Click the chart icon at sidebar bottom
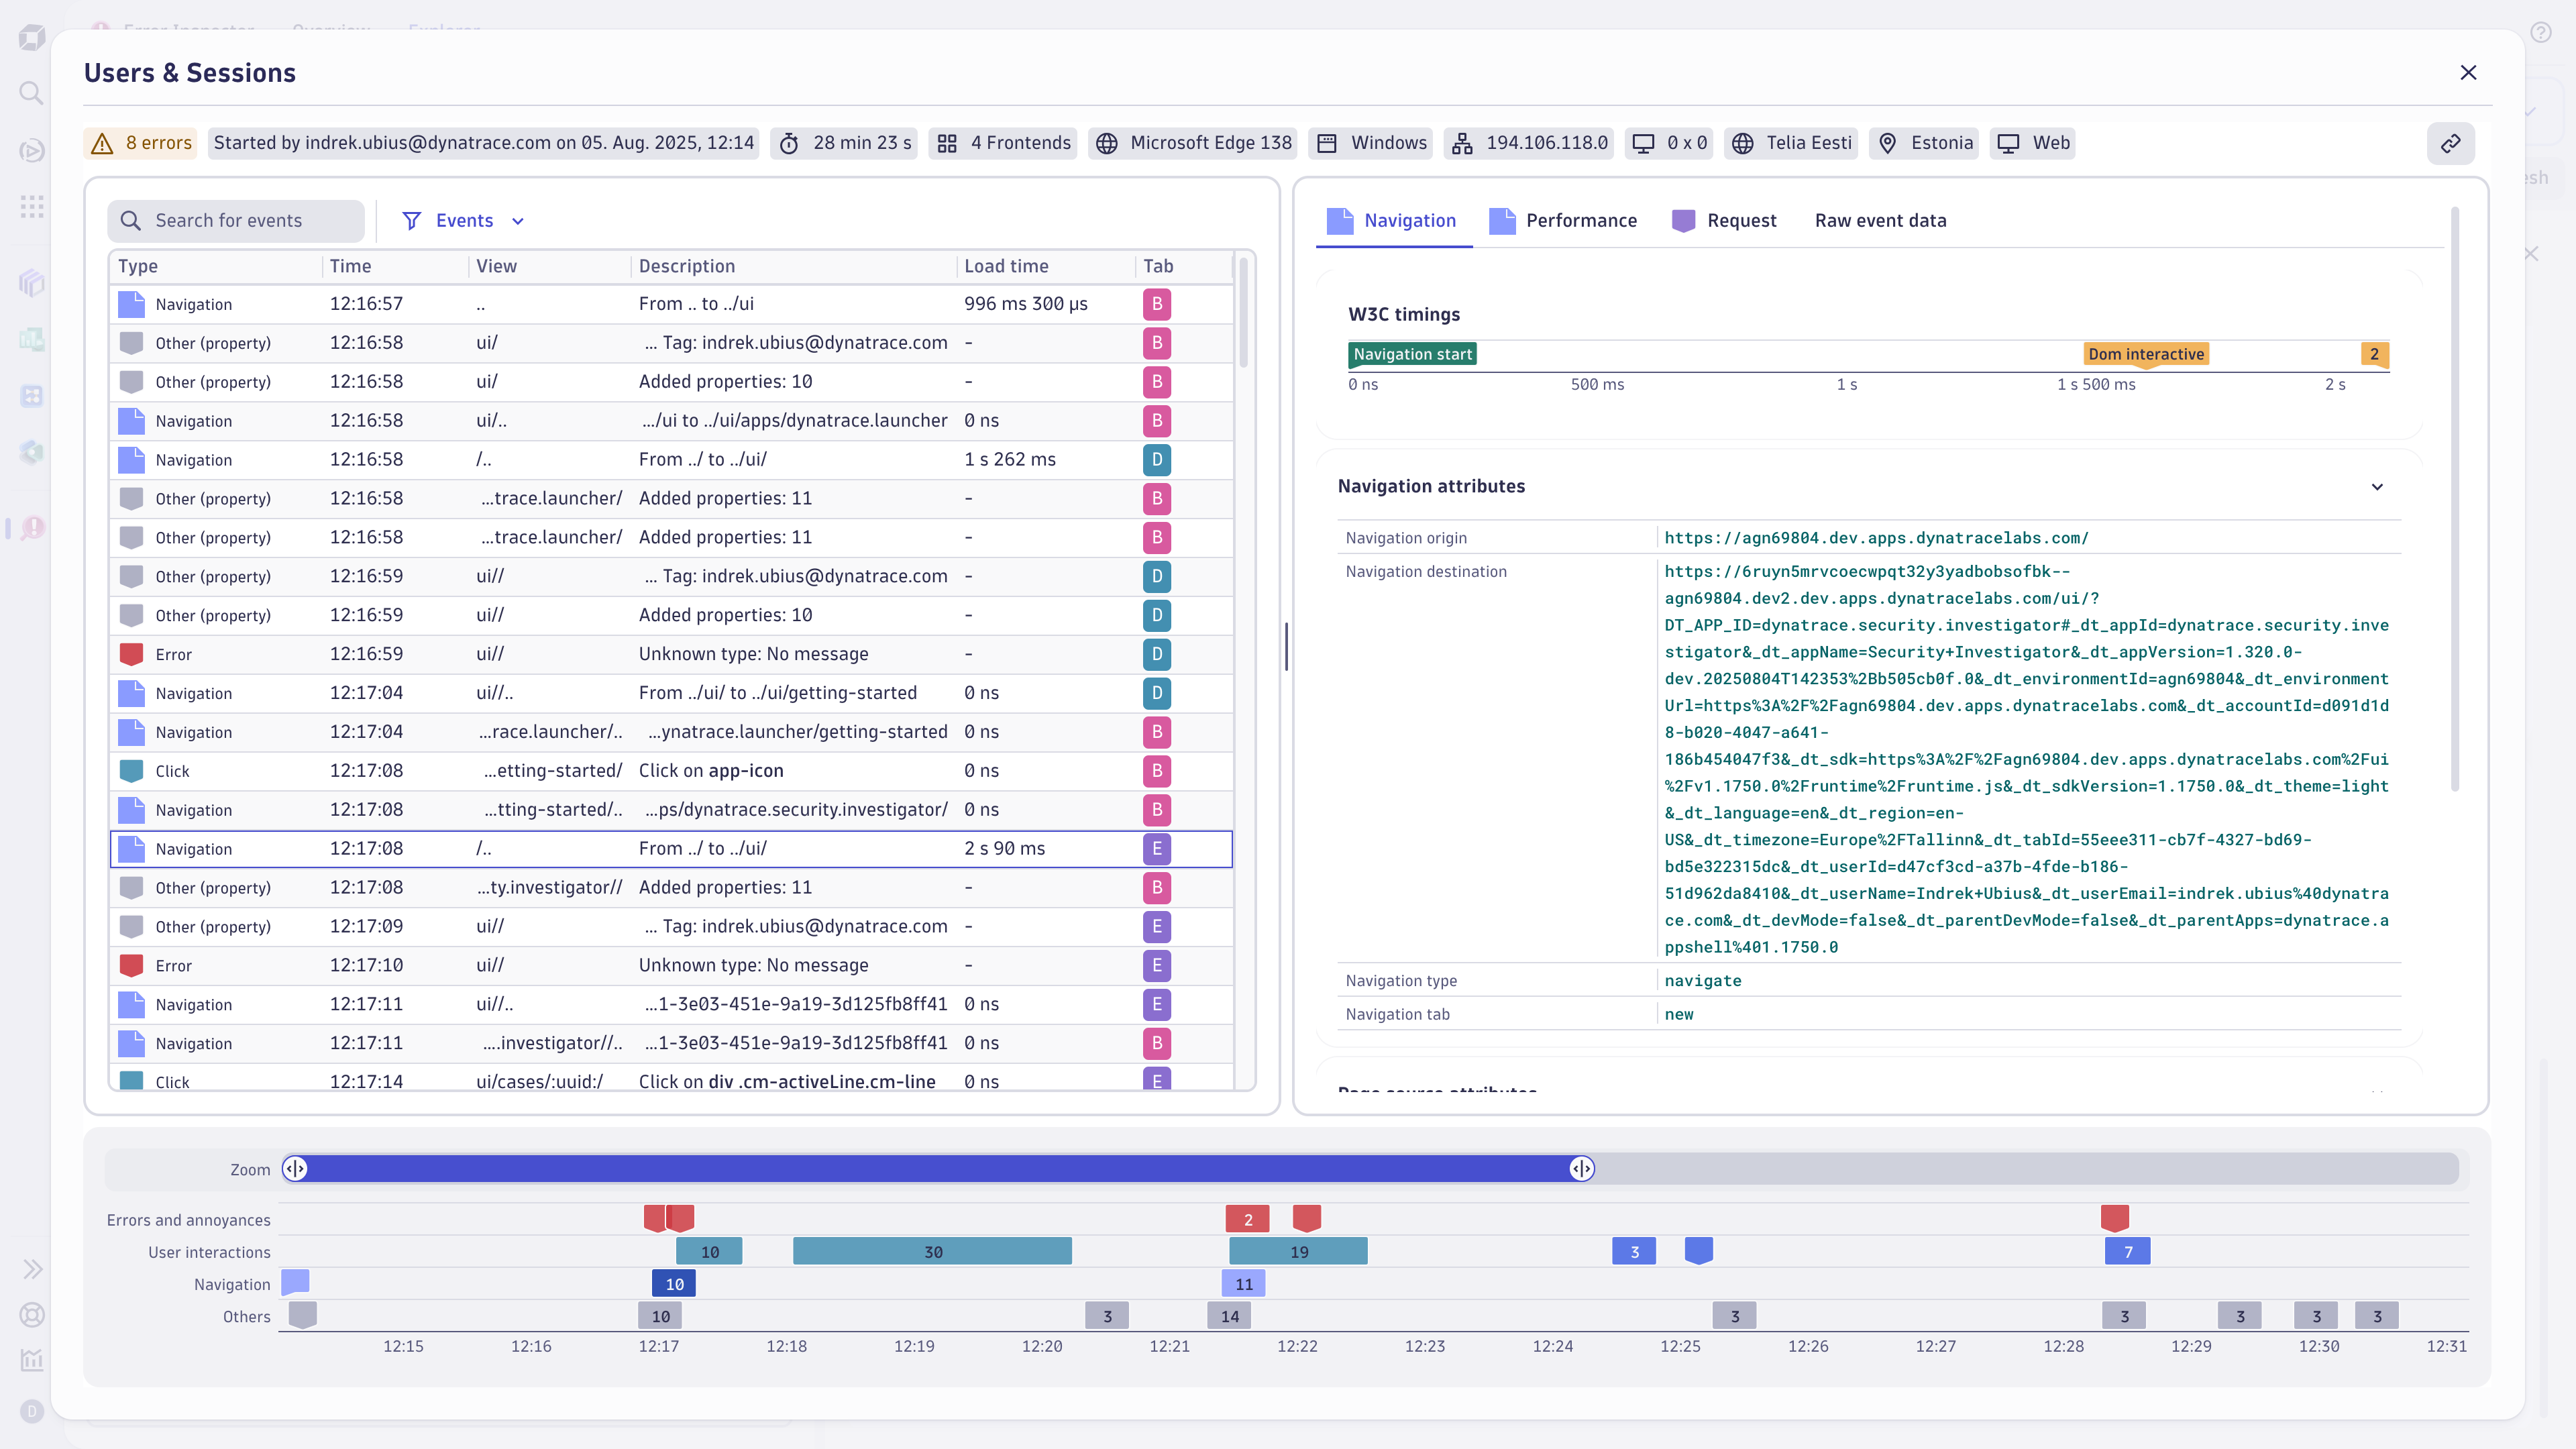This screenshot has width=2576, height=1449. pos(31,1360)
